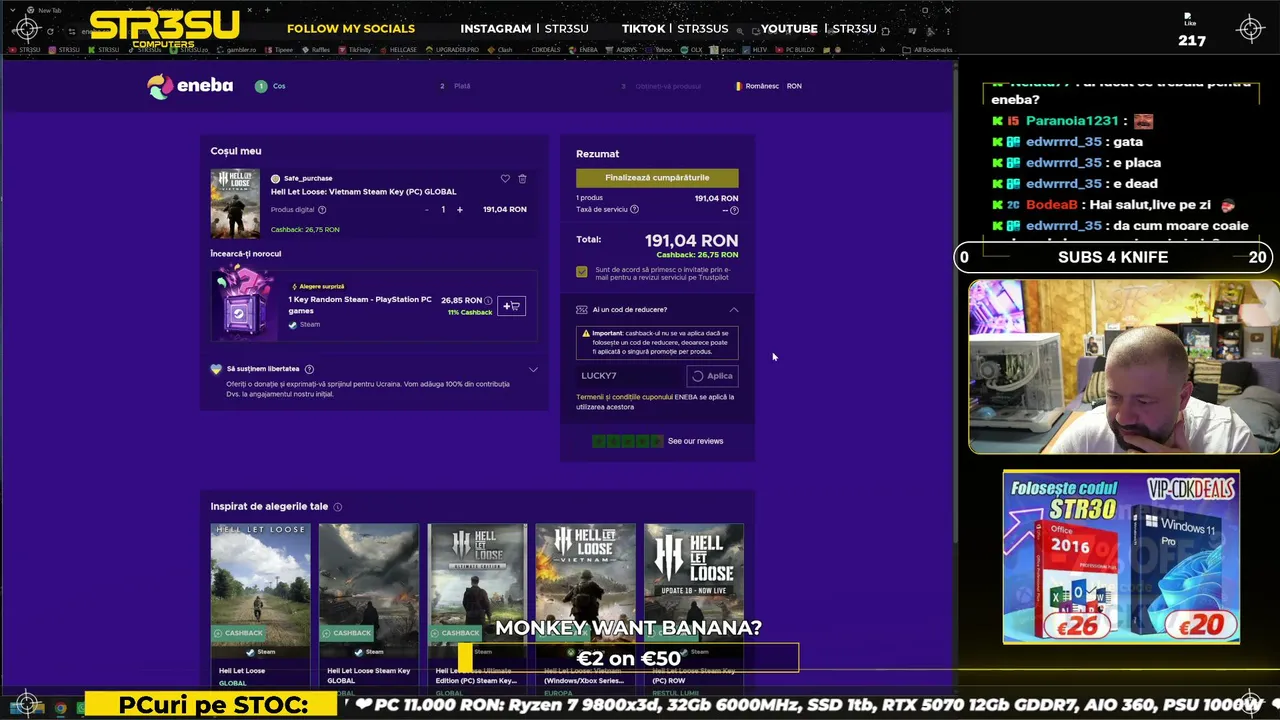Open Hell Let Loose Update 18 ROW card

(694, 607)
